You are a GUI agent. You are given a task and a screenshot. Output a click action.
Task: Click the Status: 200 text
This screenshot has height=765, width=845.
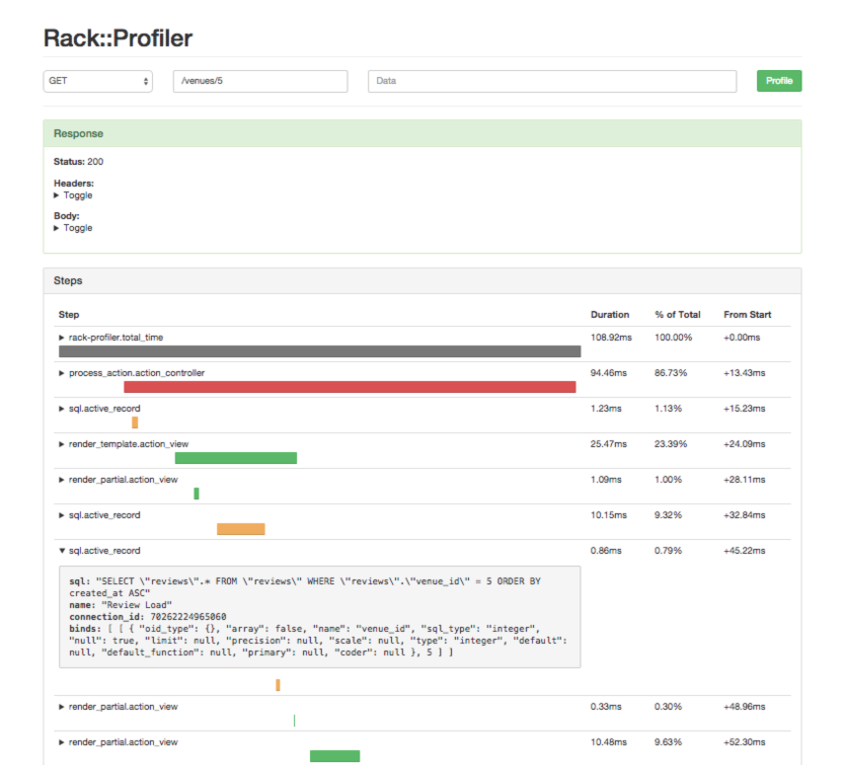(x=79, y=162)
